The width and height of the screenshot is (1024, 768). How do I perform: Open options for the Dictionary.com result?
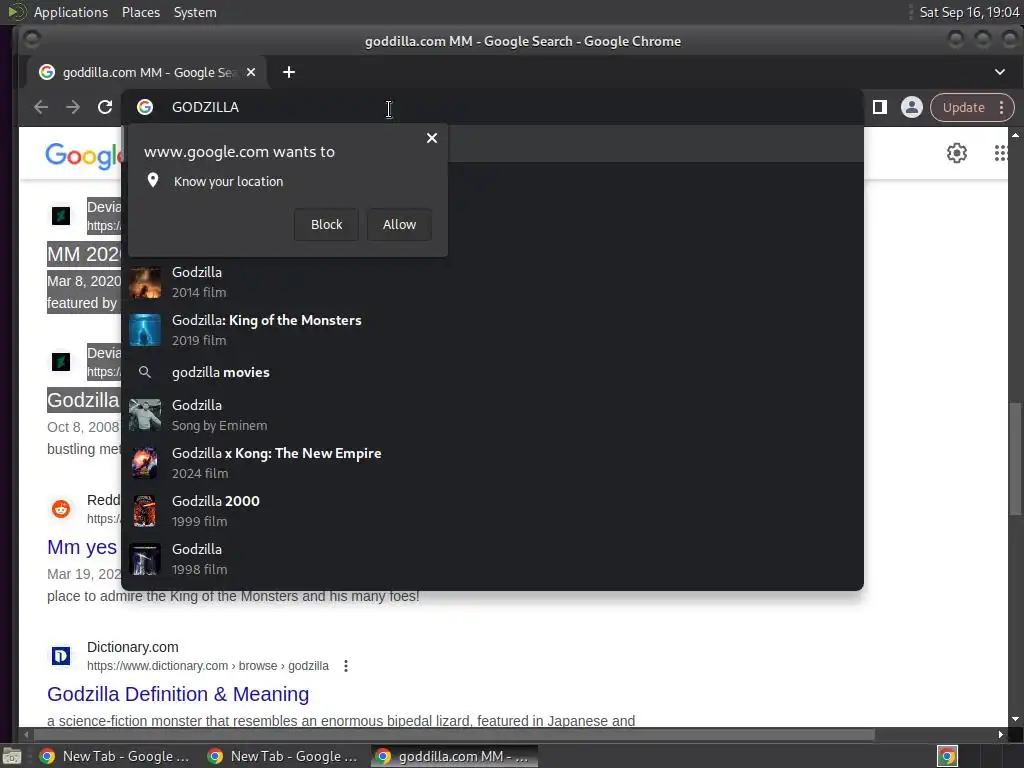click(x=345, y=666)
